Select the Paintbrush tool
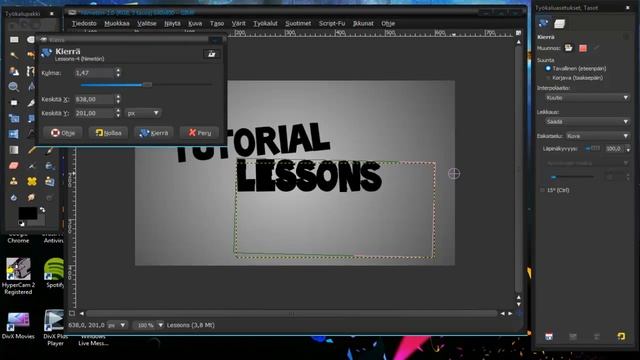640x360 pixels. 49,150
